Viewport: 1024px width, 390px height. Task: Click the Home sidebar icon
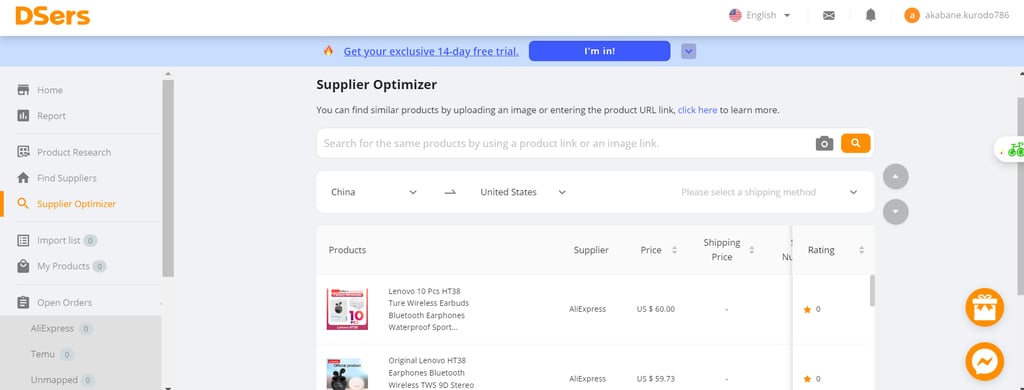click(24, 90)
